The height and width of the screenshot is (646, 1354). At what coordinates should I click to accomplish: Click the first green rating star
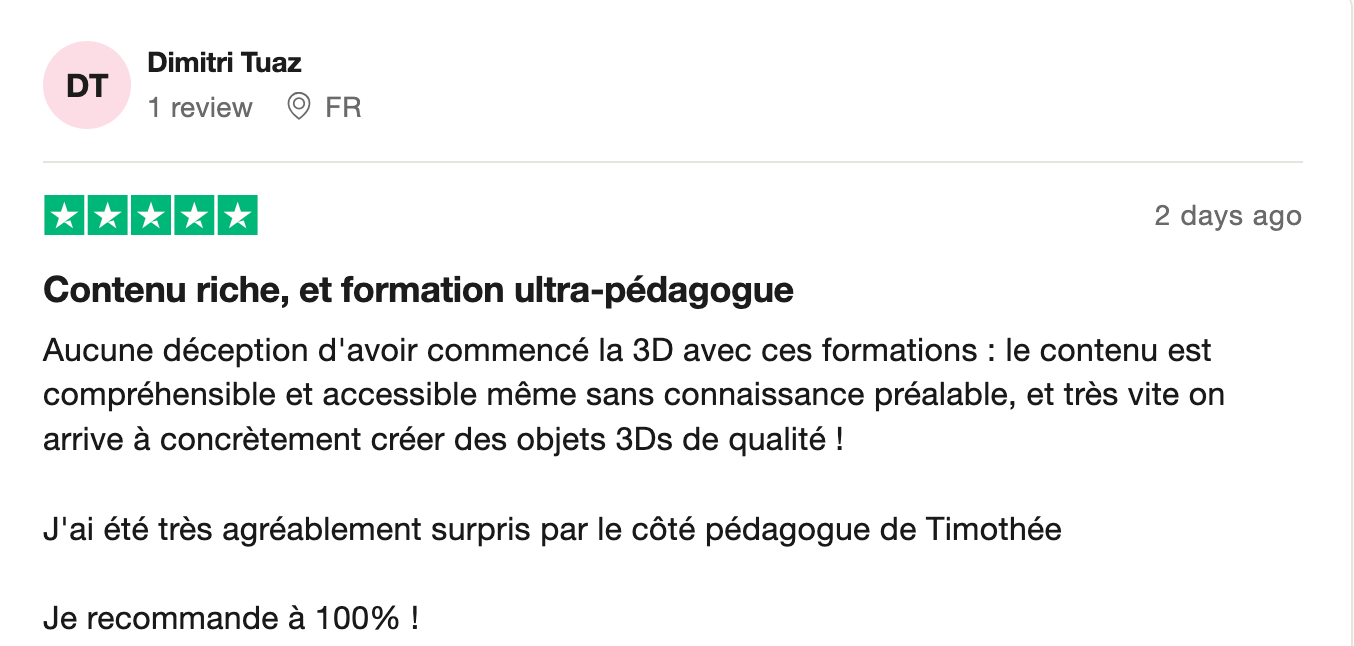pos(65,216)
